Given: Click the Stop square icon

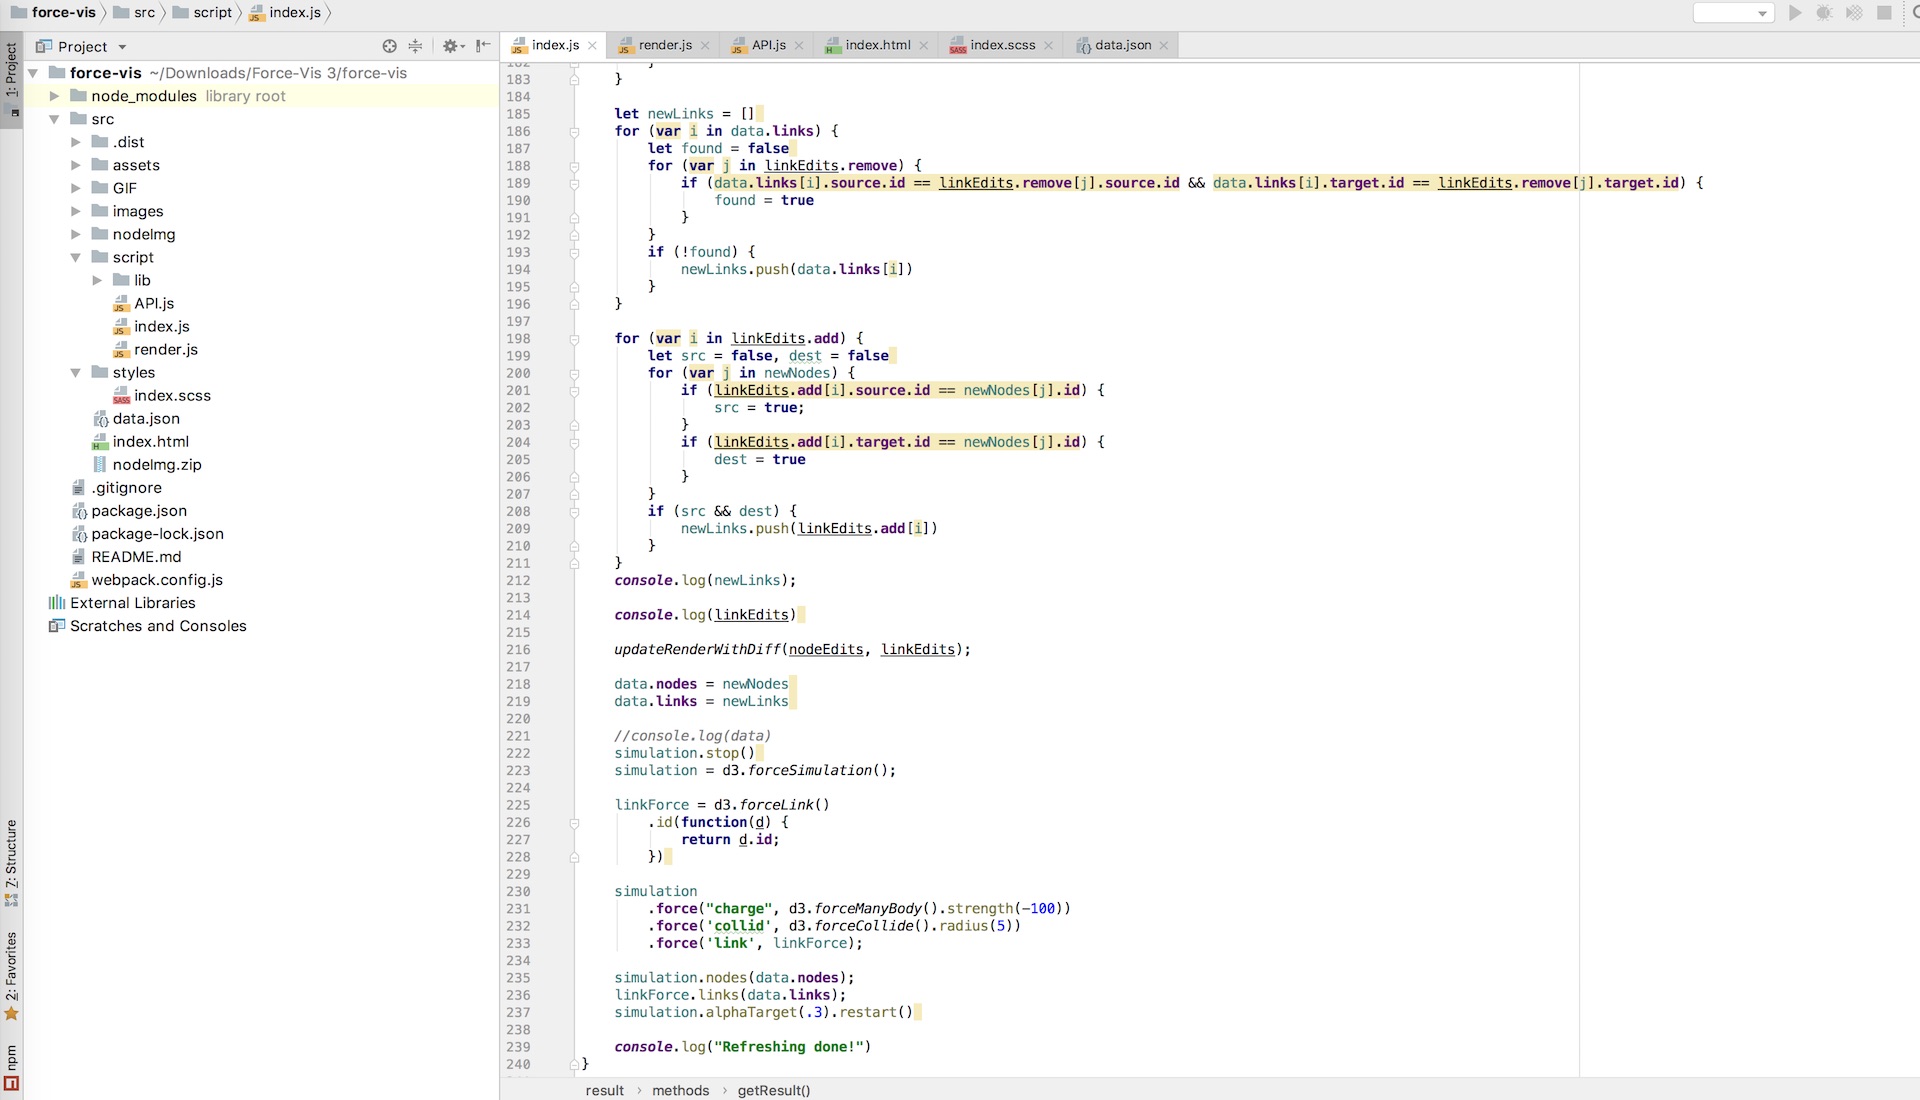Looking at the screenshot, I should click(x=1884, y=13).
